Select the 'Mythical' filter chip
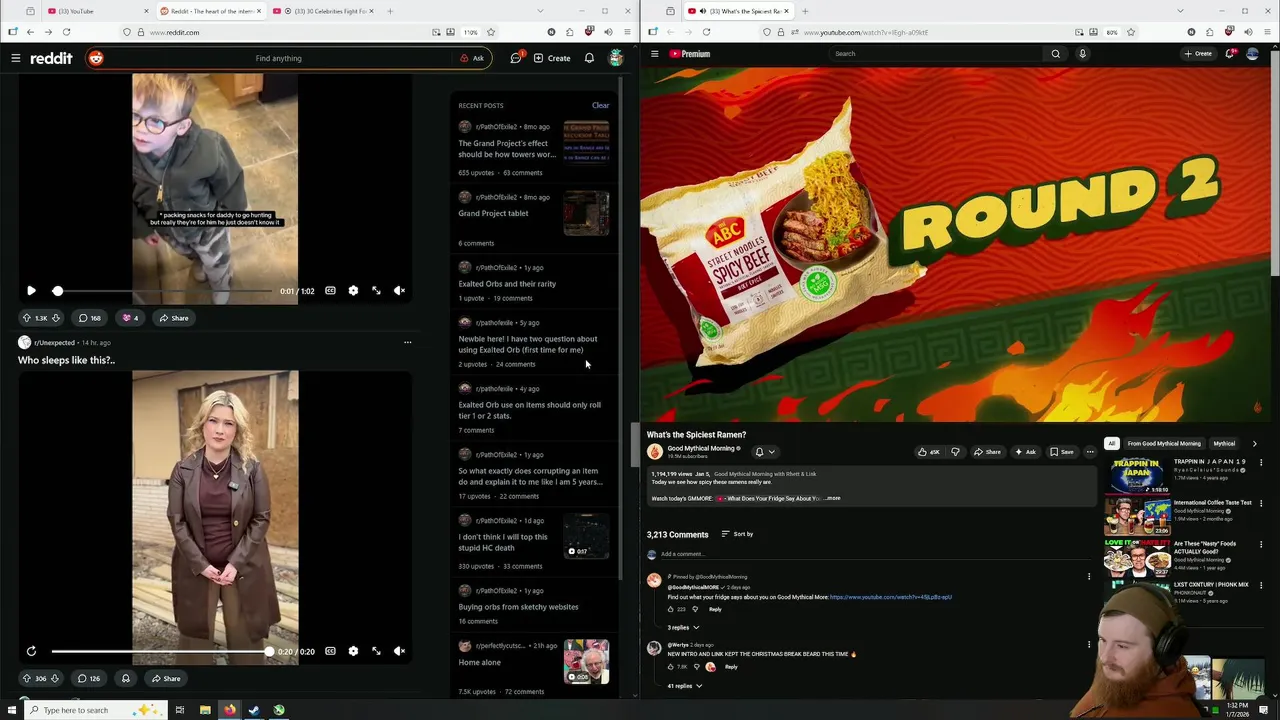 [x=1224, y=443]
